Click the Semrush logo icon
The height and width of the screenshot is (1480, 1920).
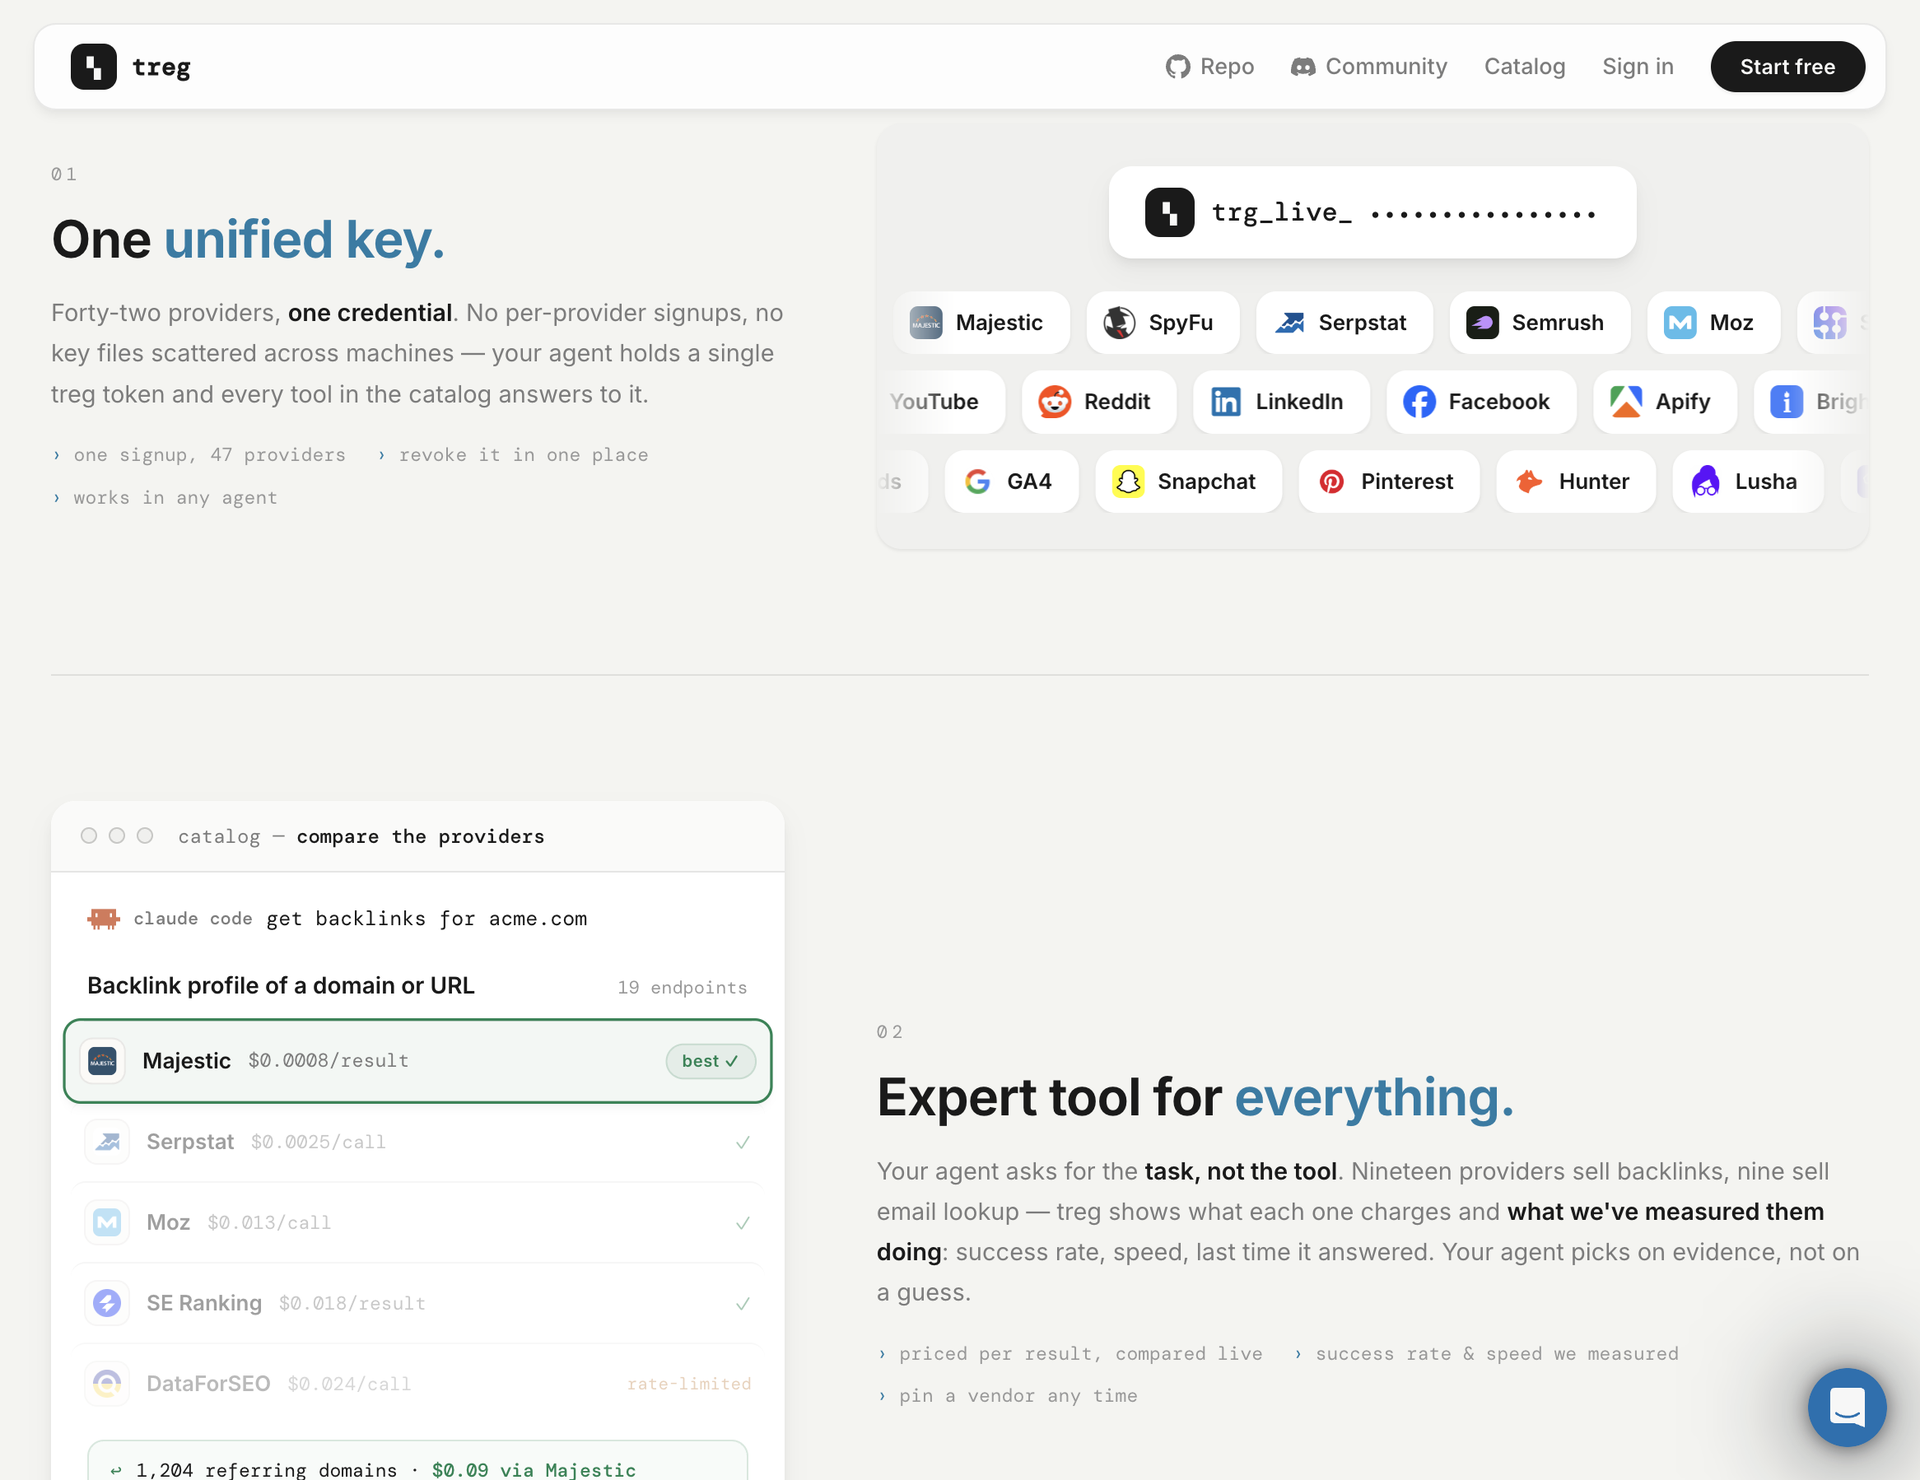tap(1482, 323)
